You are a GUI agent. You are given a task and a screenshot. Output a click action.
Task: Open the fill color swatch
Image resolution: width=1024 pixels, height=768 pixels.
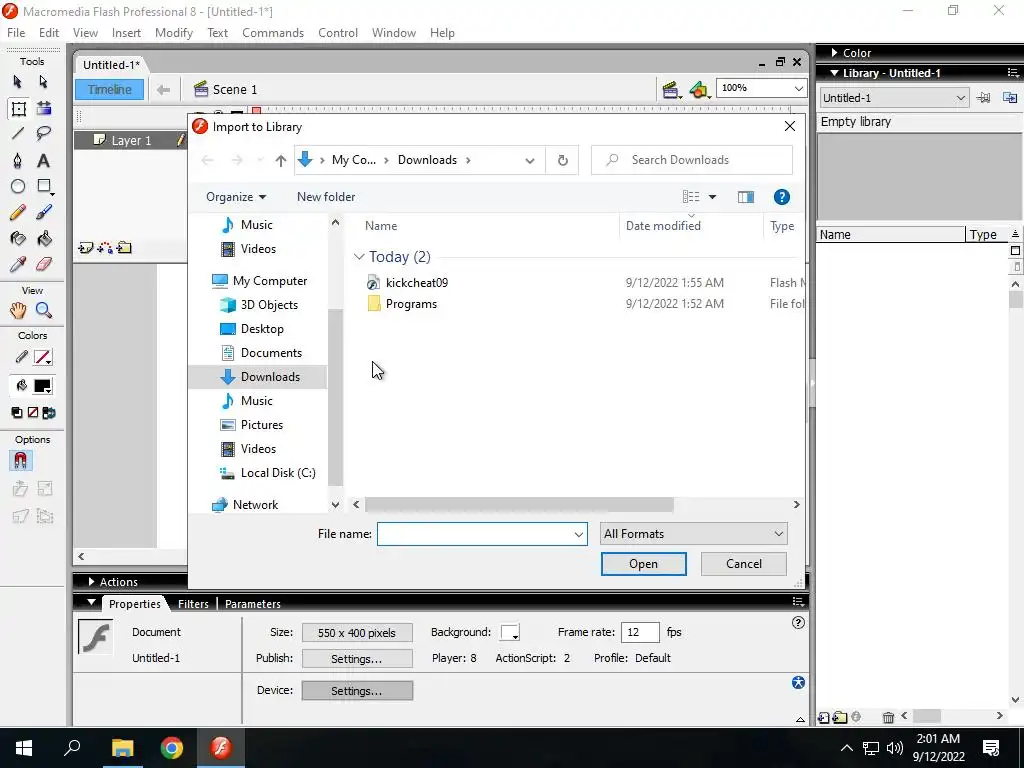point(42,386)
